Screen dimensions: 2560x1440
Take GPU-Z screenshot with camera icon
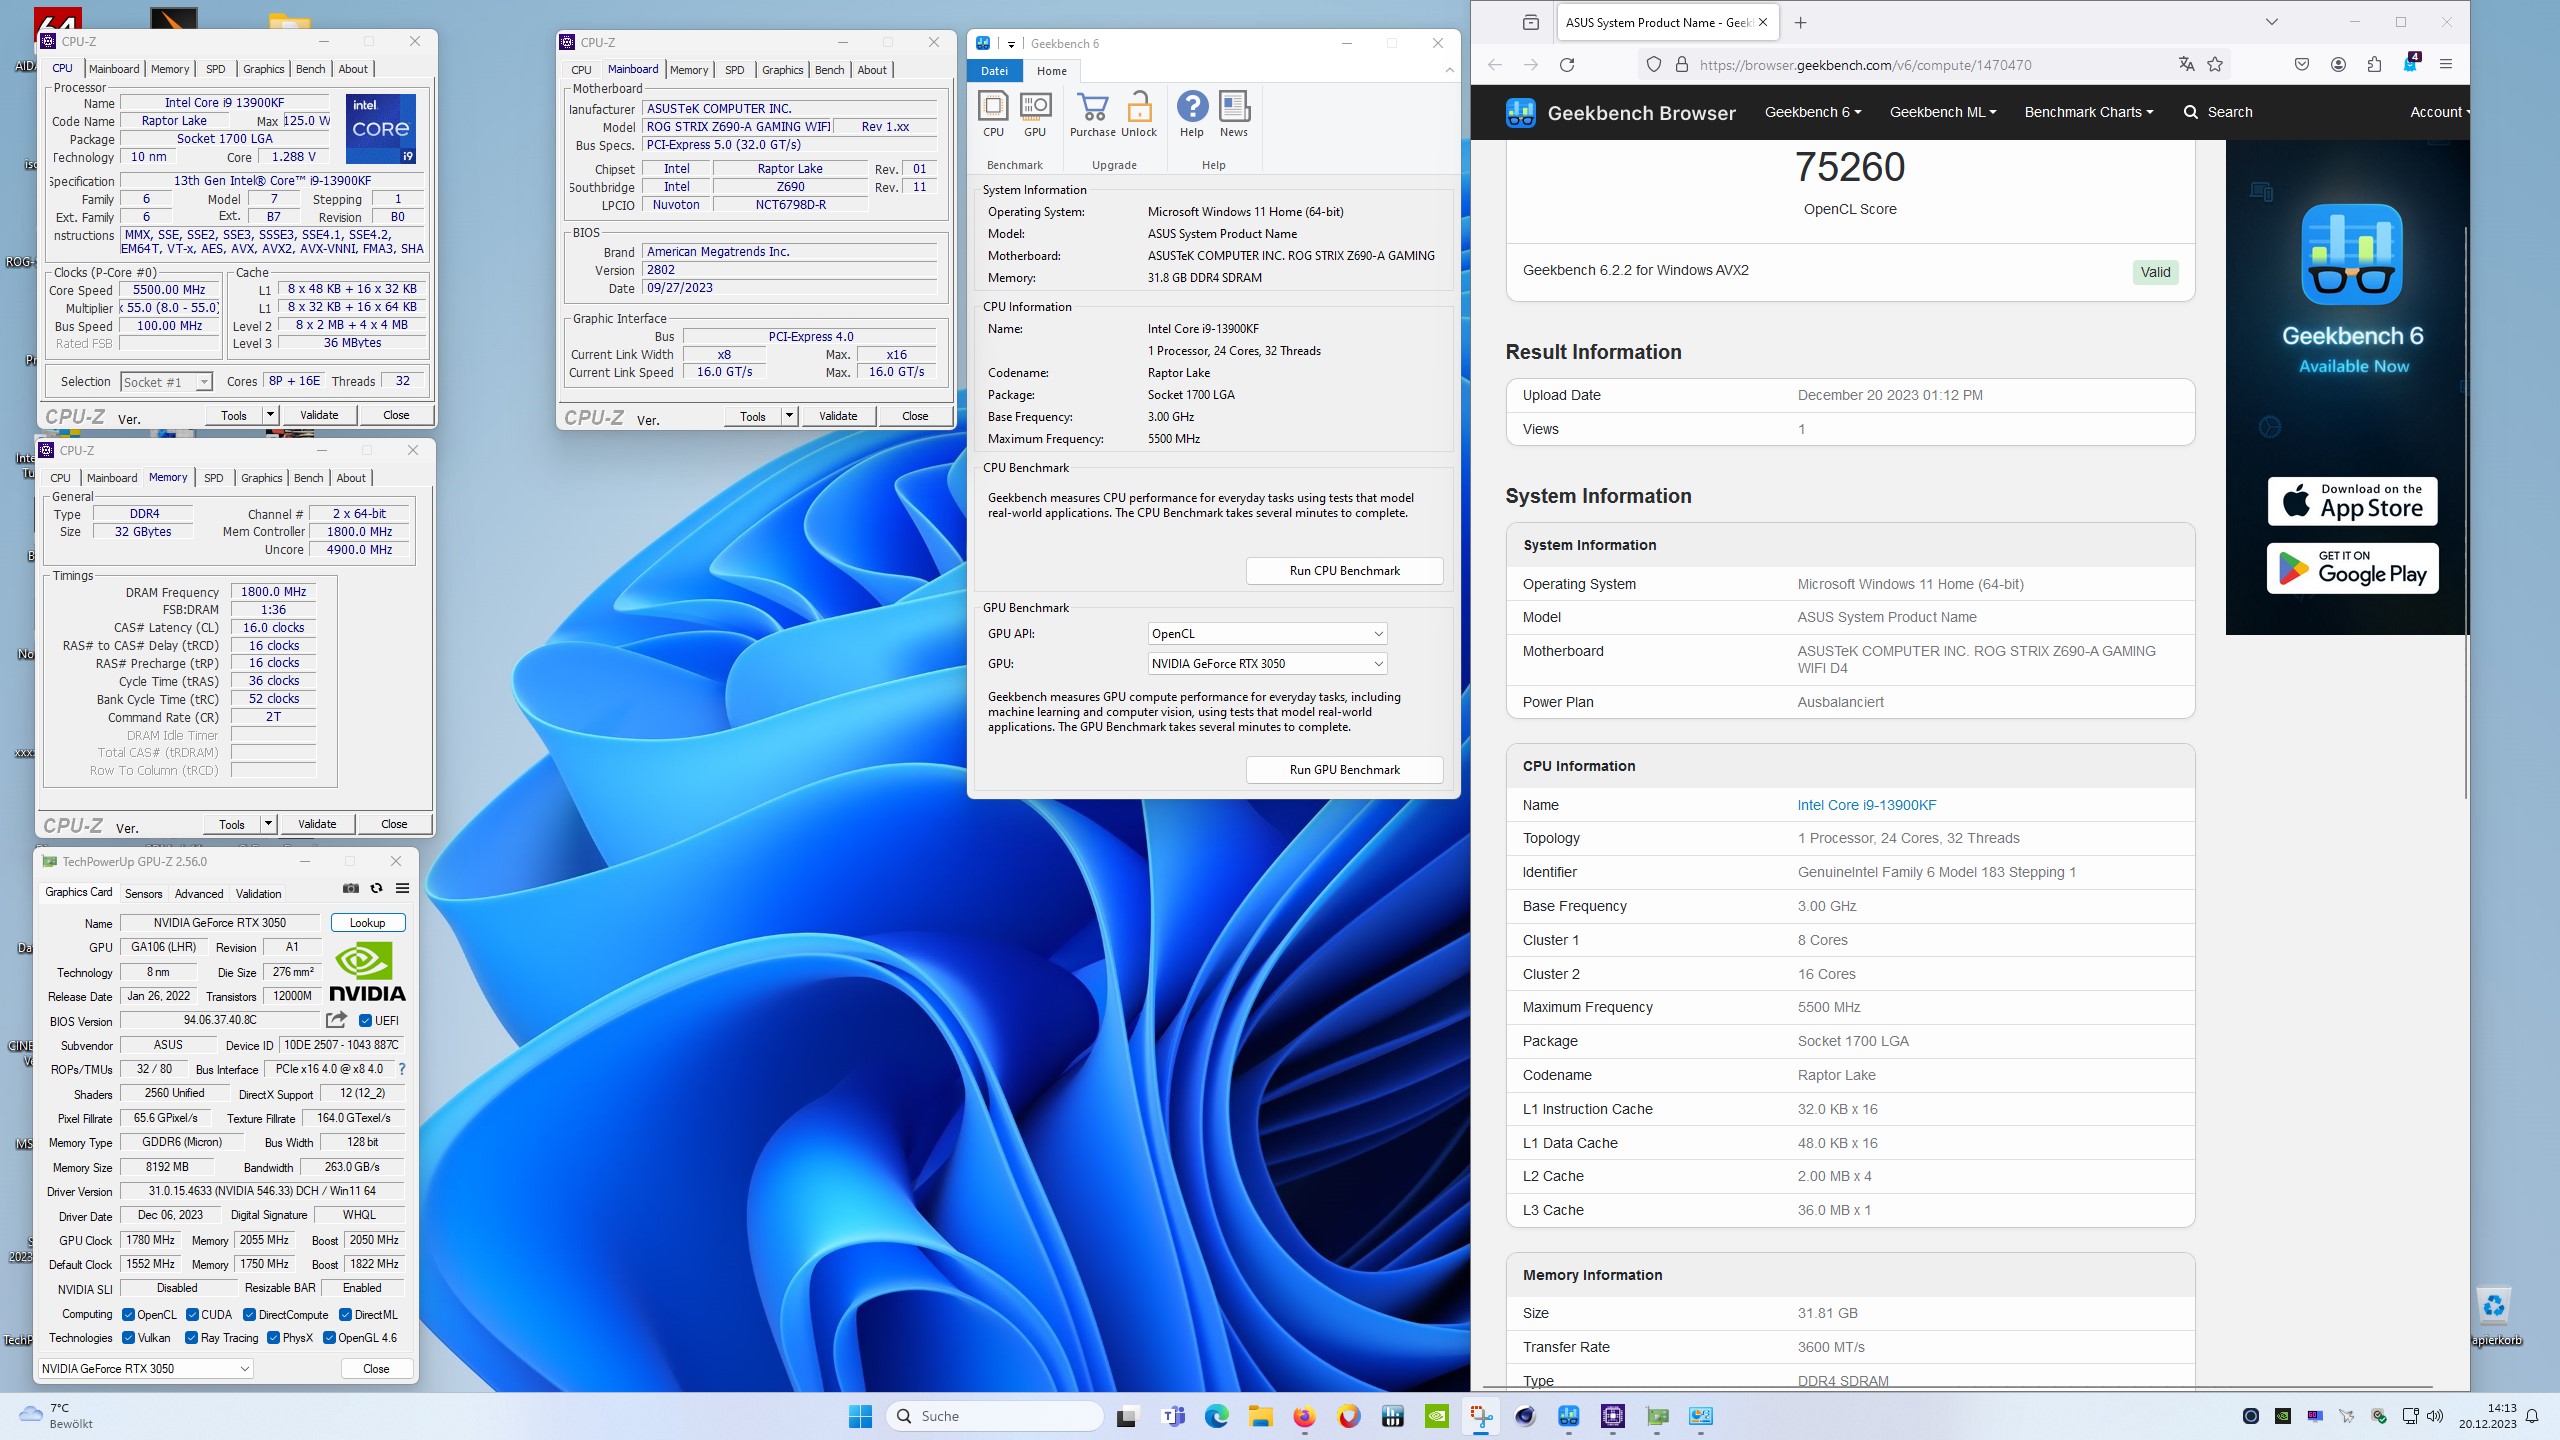coord(351,888)
